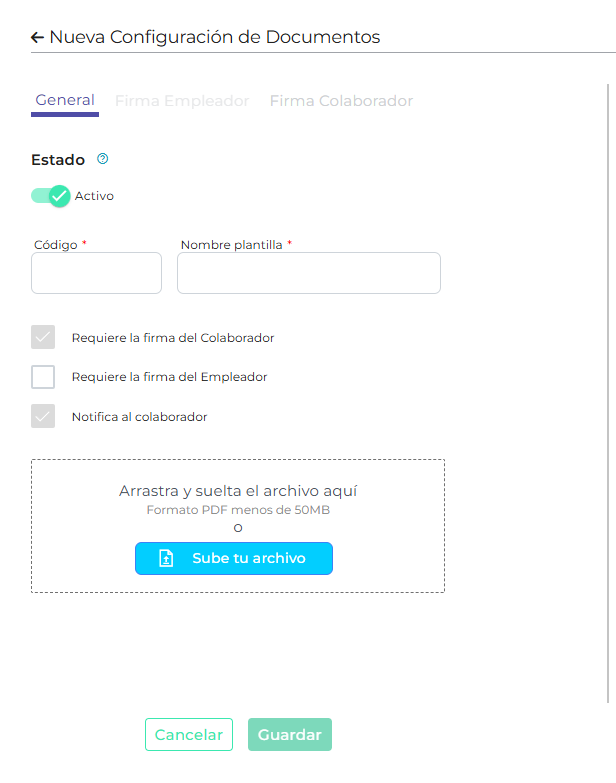Click the Guardar button
616x783 pixels.
click(x=290, y=735)
